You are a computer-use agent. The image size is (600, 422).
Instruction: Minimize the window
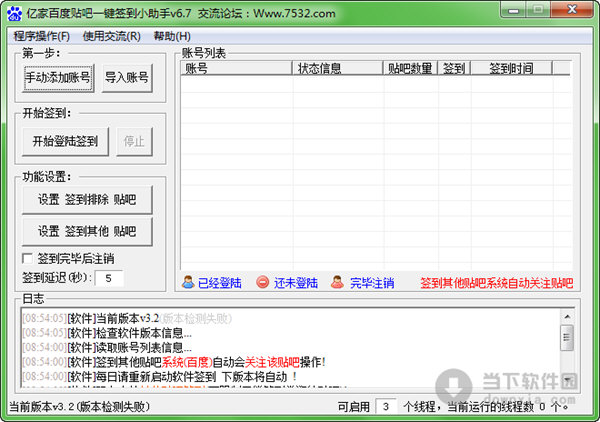tap(513, 10)
